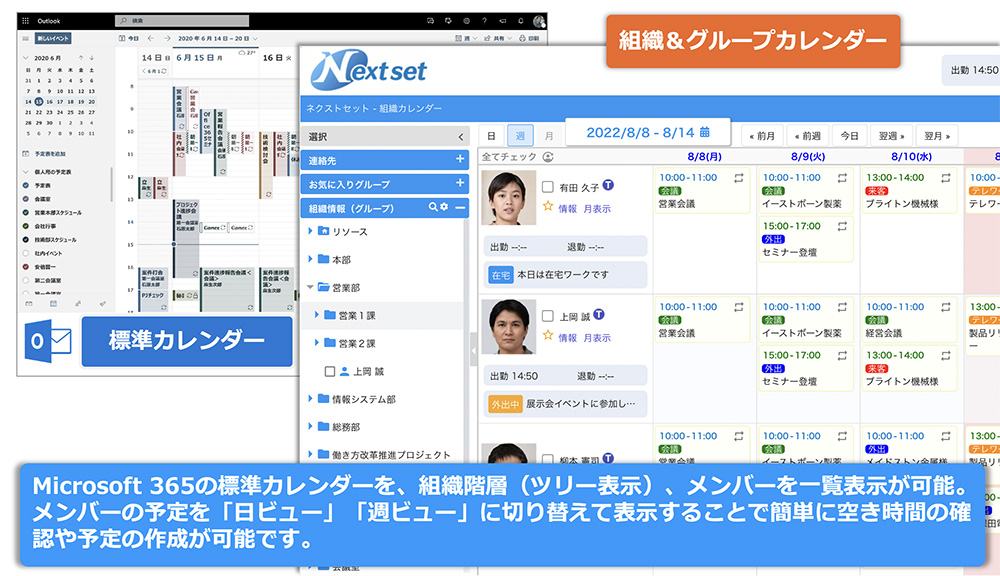Enable 社内イベント calendar in Outlook sidebar

pos(26,253)
